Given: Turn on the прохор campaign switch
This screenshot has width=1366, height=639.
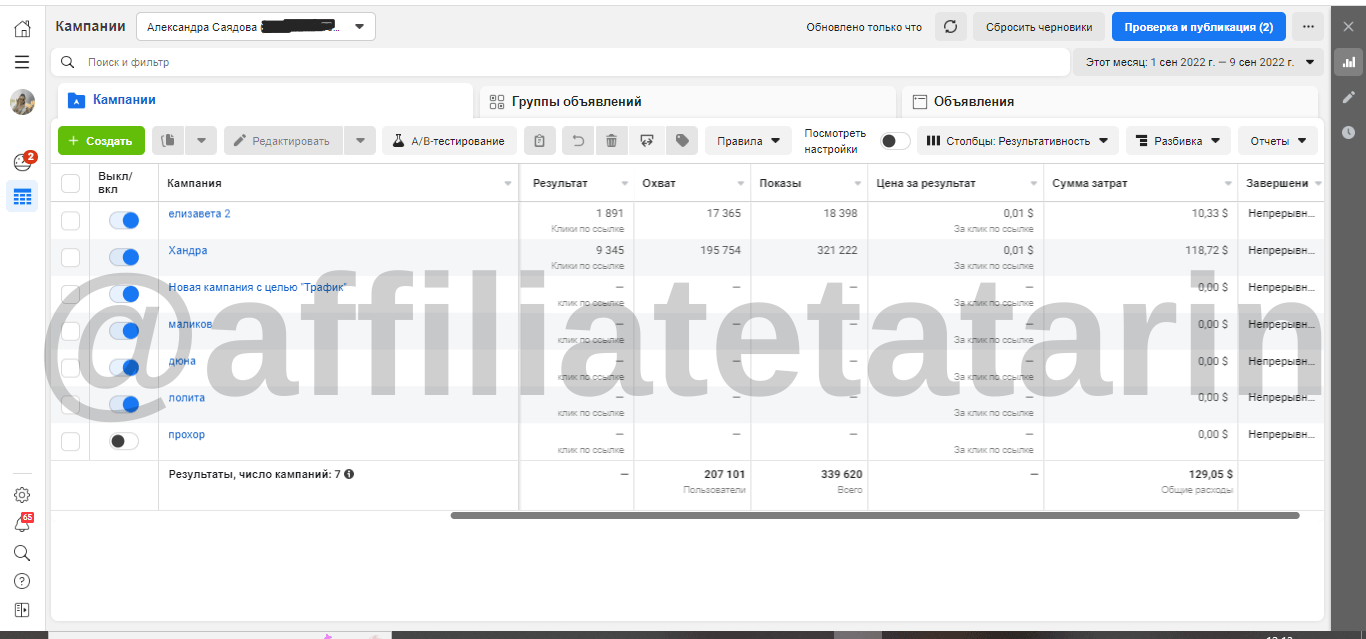Looking at the screenshot, I should (124, 441).
